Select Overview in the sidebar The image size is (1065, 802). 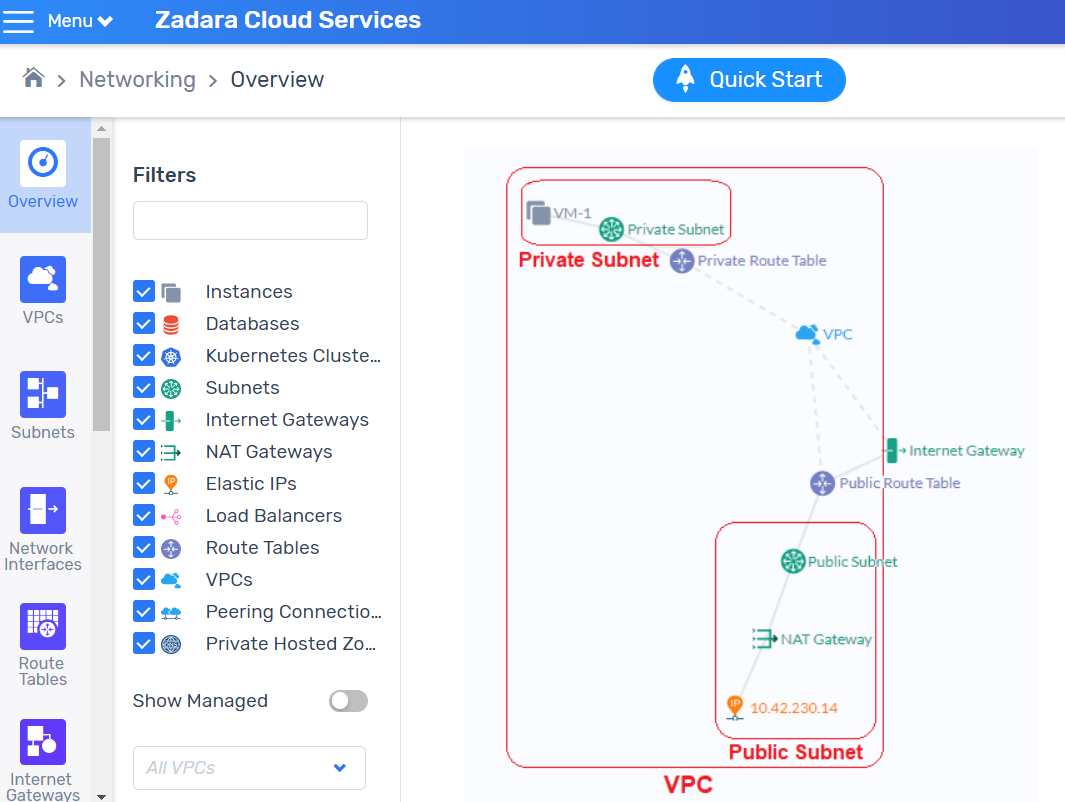43,175
